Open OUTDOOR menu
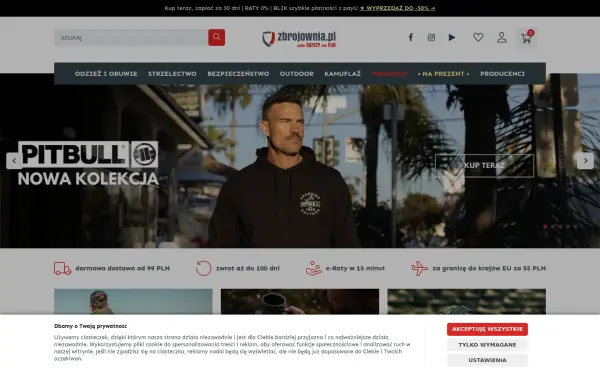 tap(297, 73)
